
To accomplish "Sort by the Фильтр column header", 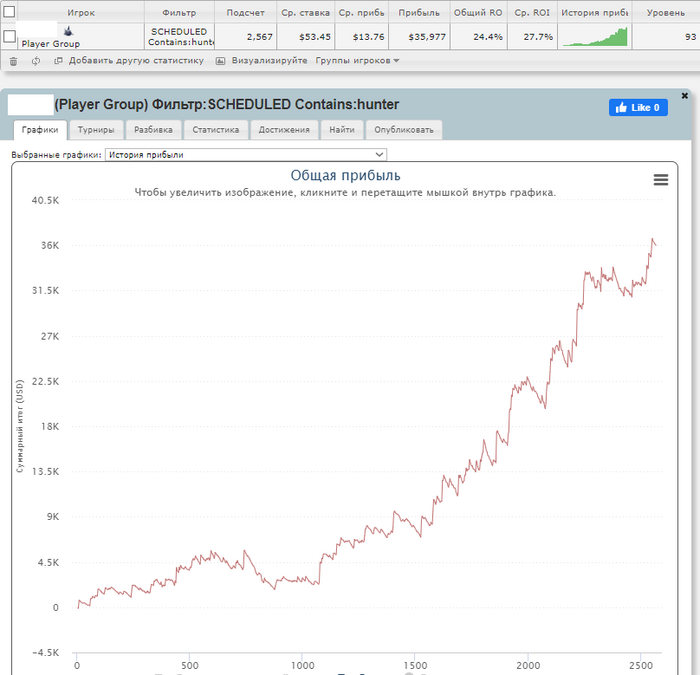I will point(179,12).
